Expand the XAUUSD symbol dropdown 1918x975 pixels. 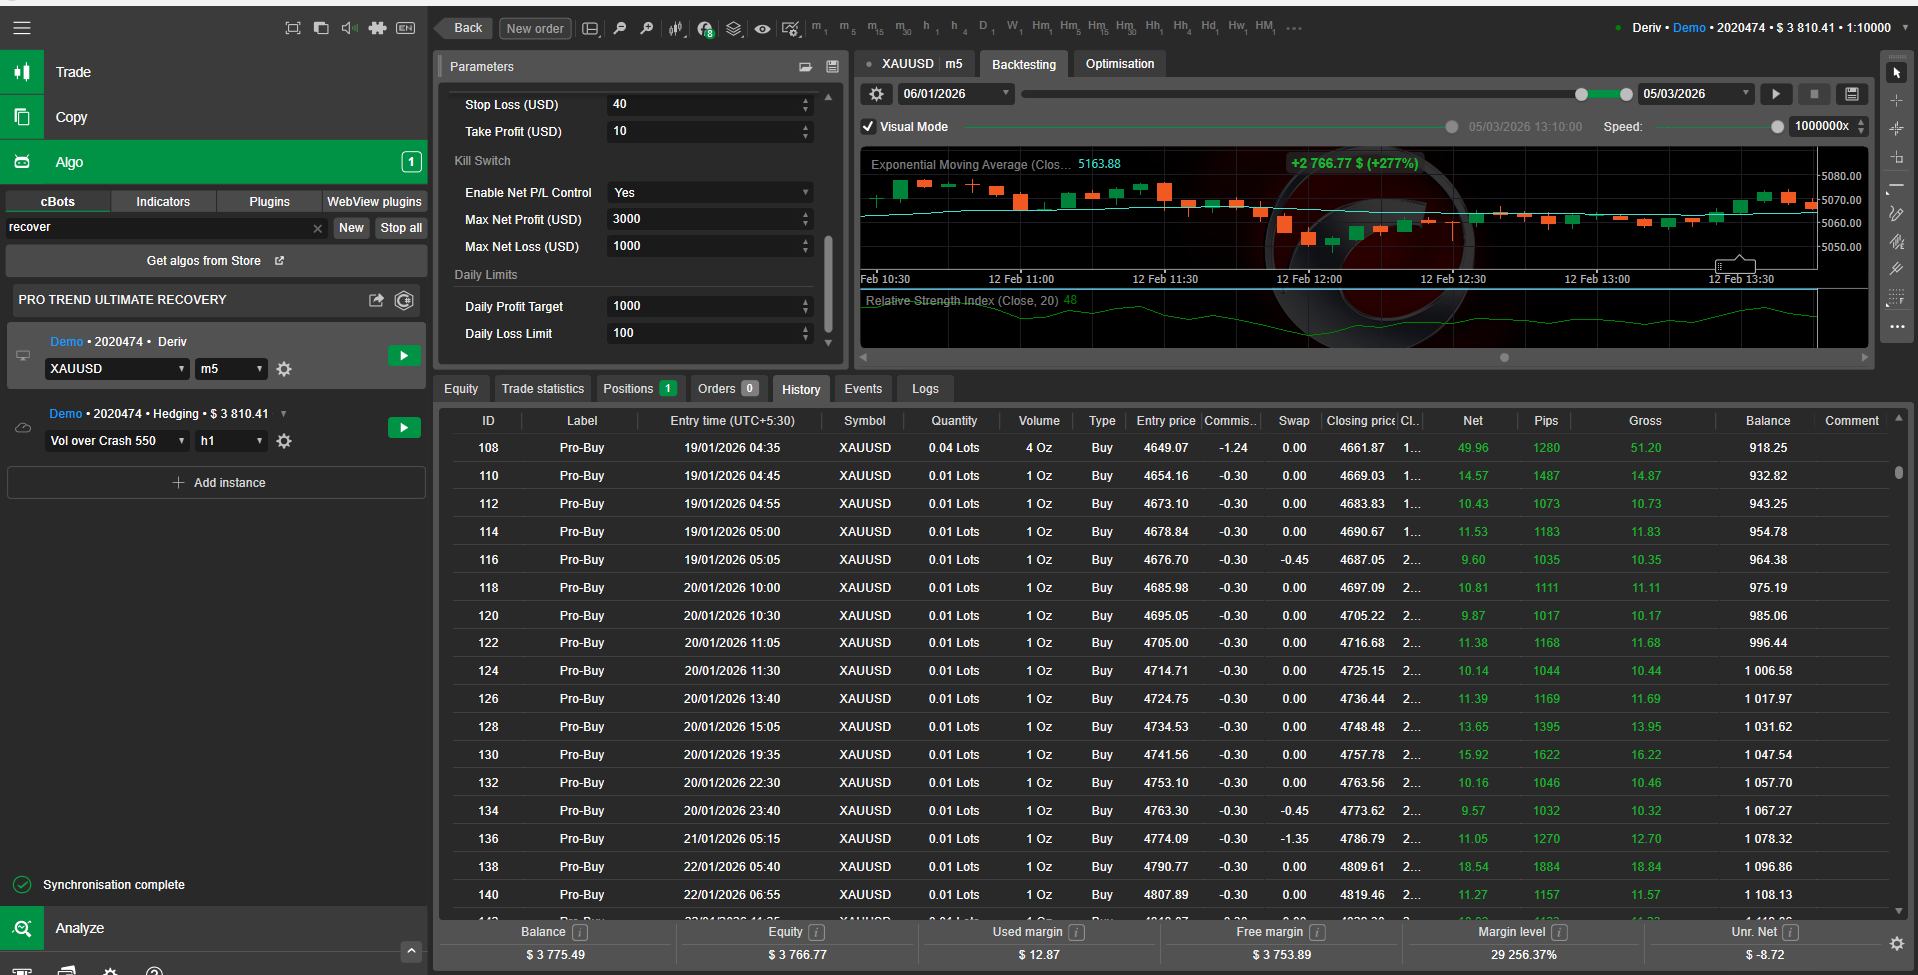point(117,369)
